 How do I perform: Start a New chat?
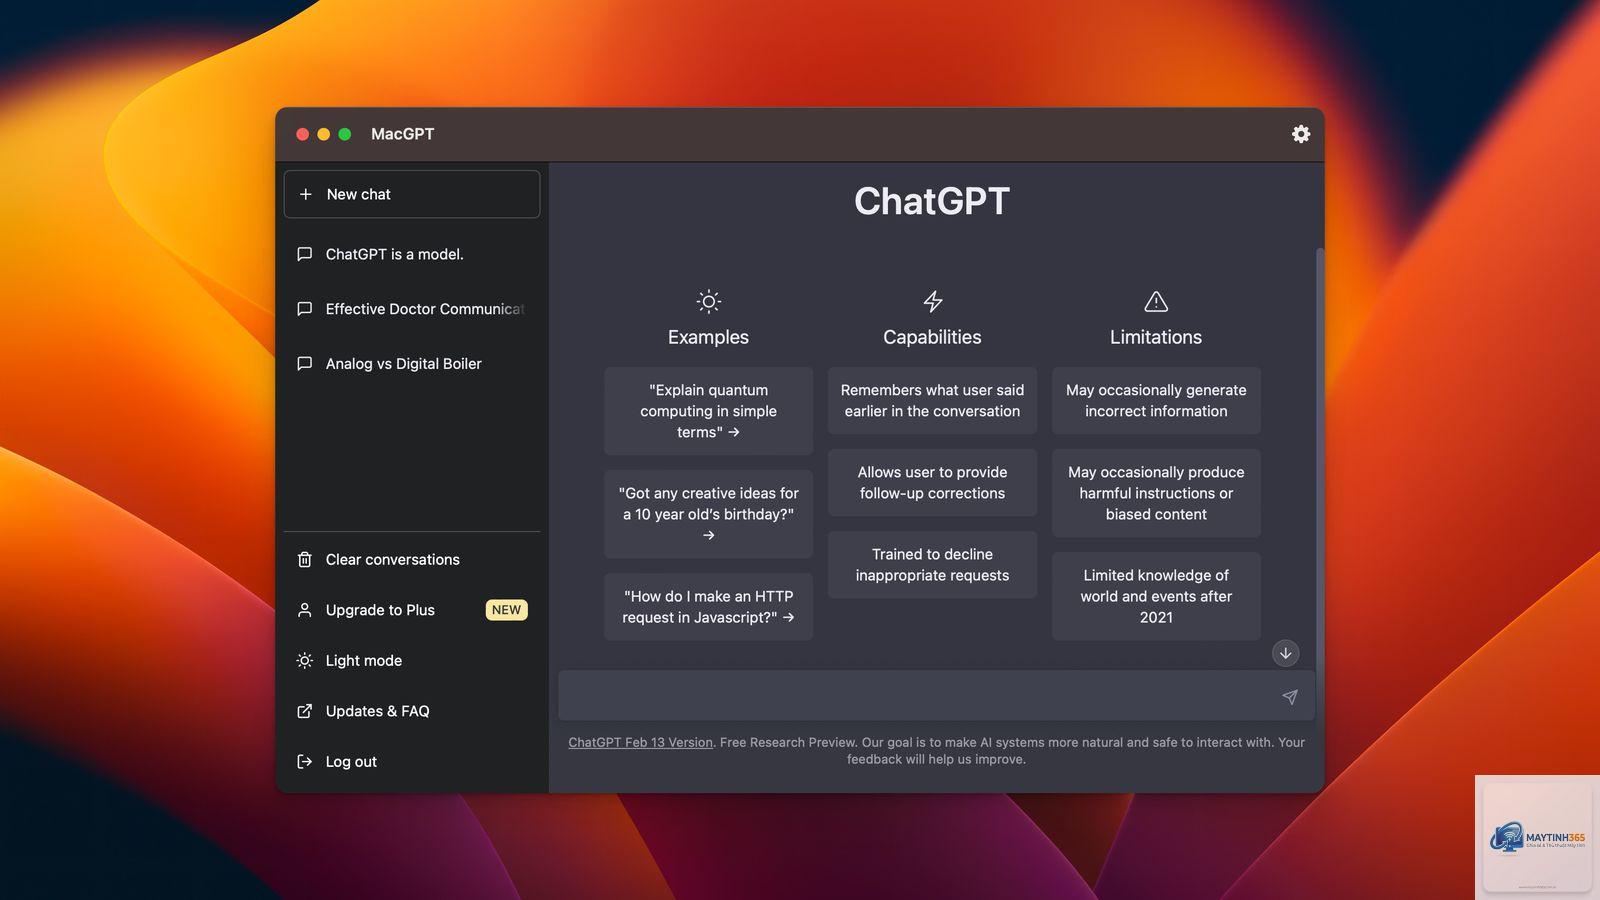tap(412, 194)
